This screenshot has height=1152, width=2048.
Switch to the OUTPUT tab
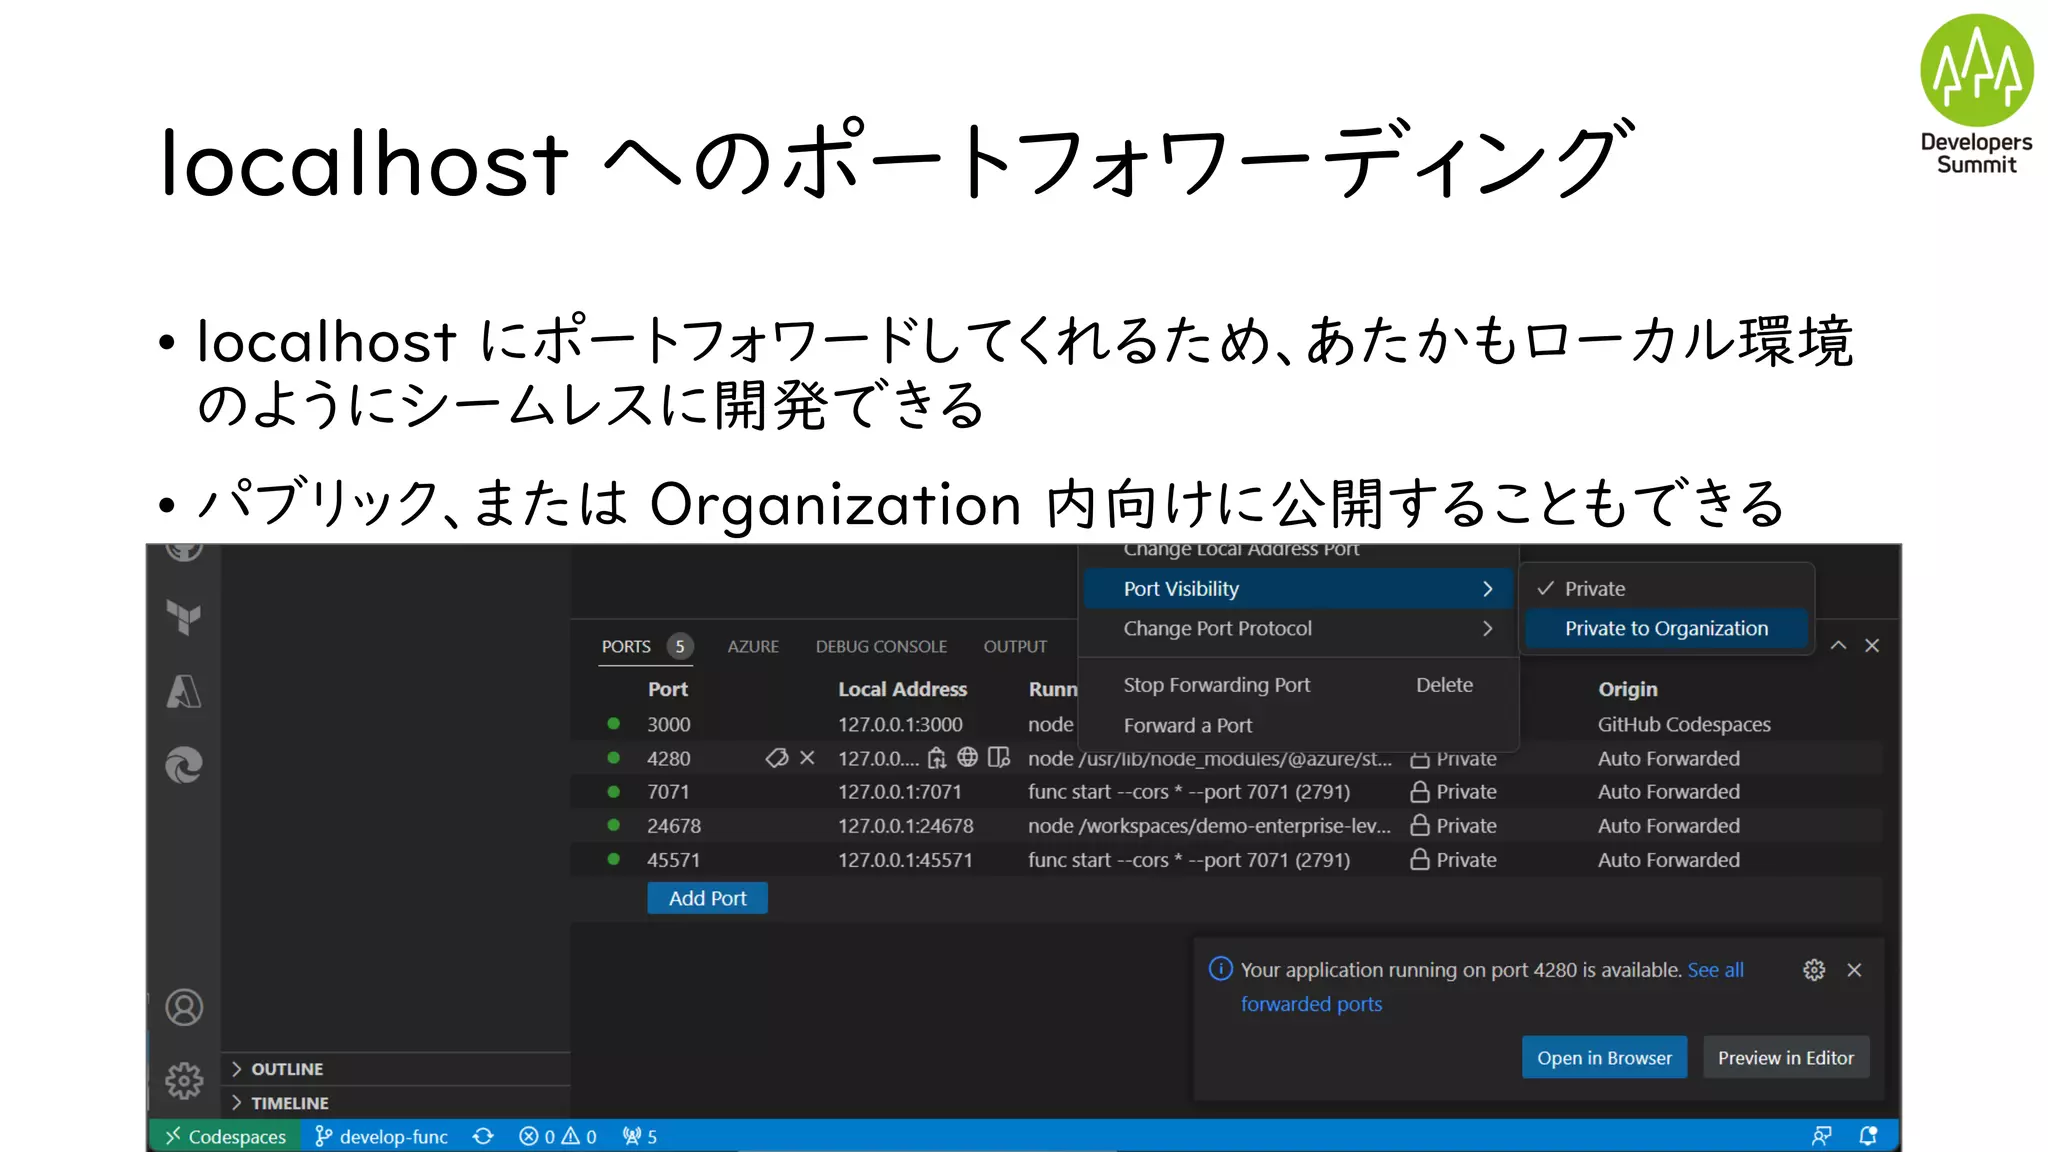pos(1015,646)
